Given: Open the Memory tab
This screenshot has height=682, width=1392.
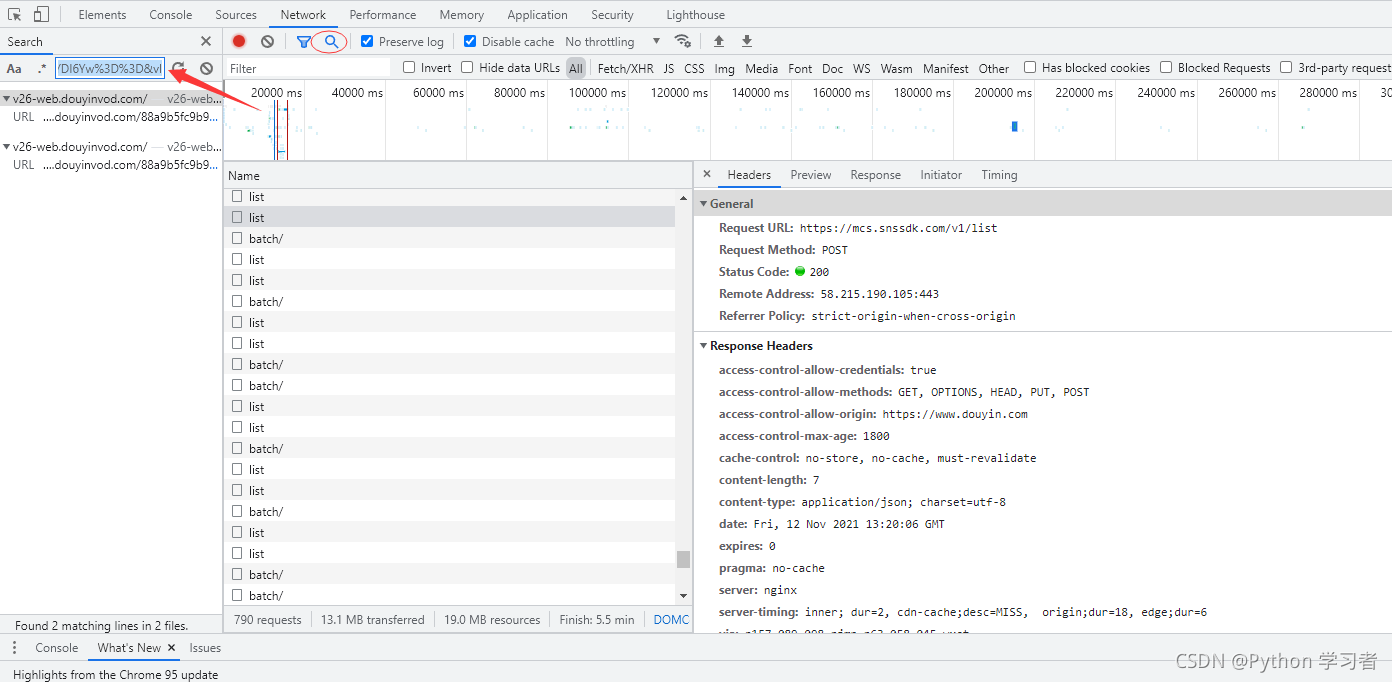Looking at the screenshot, I should [x=461, y=14].
